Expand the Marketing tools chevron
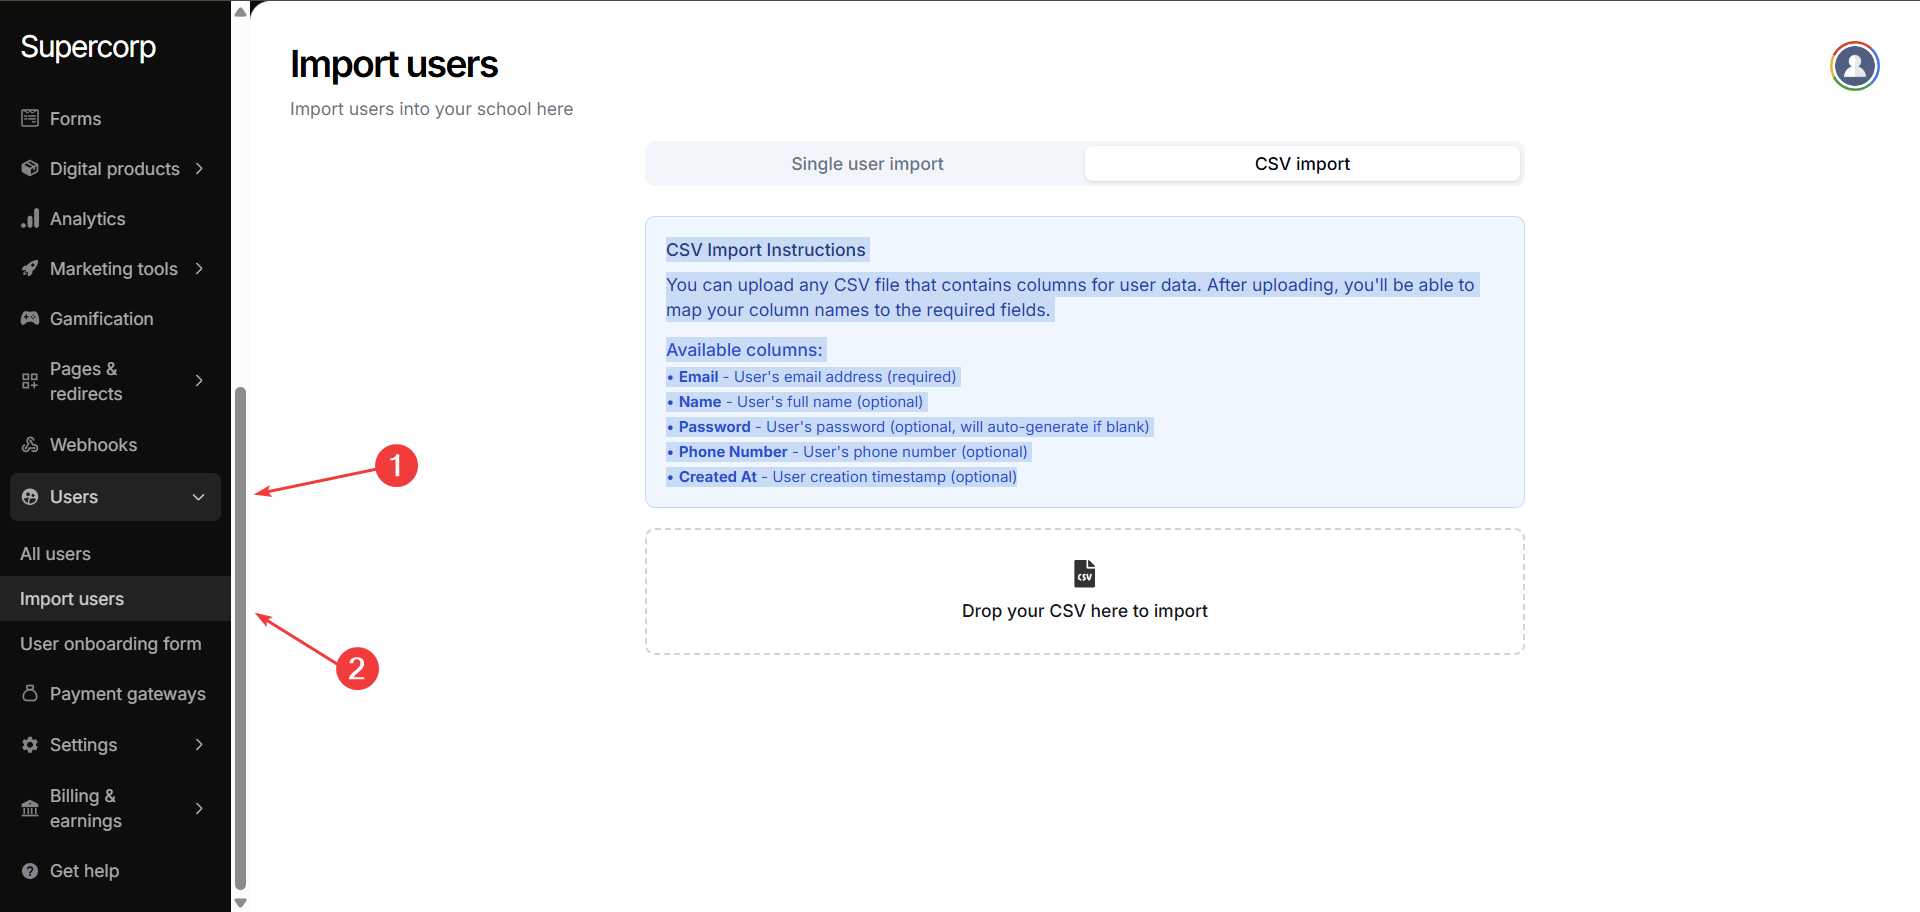This screenshot has width=1920, height=912. tap(199, 268)
